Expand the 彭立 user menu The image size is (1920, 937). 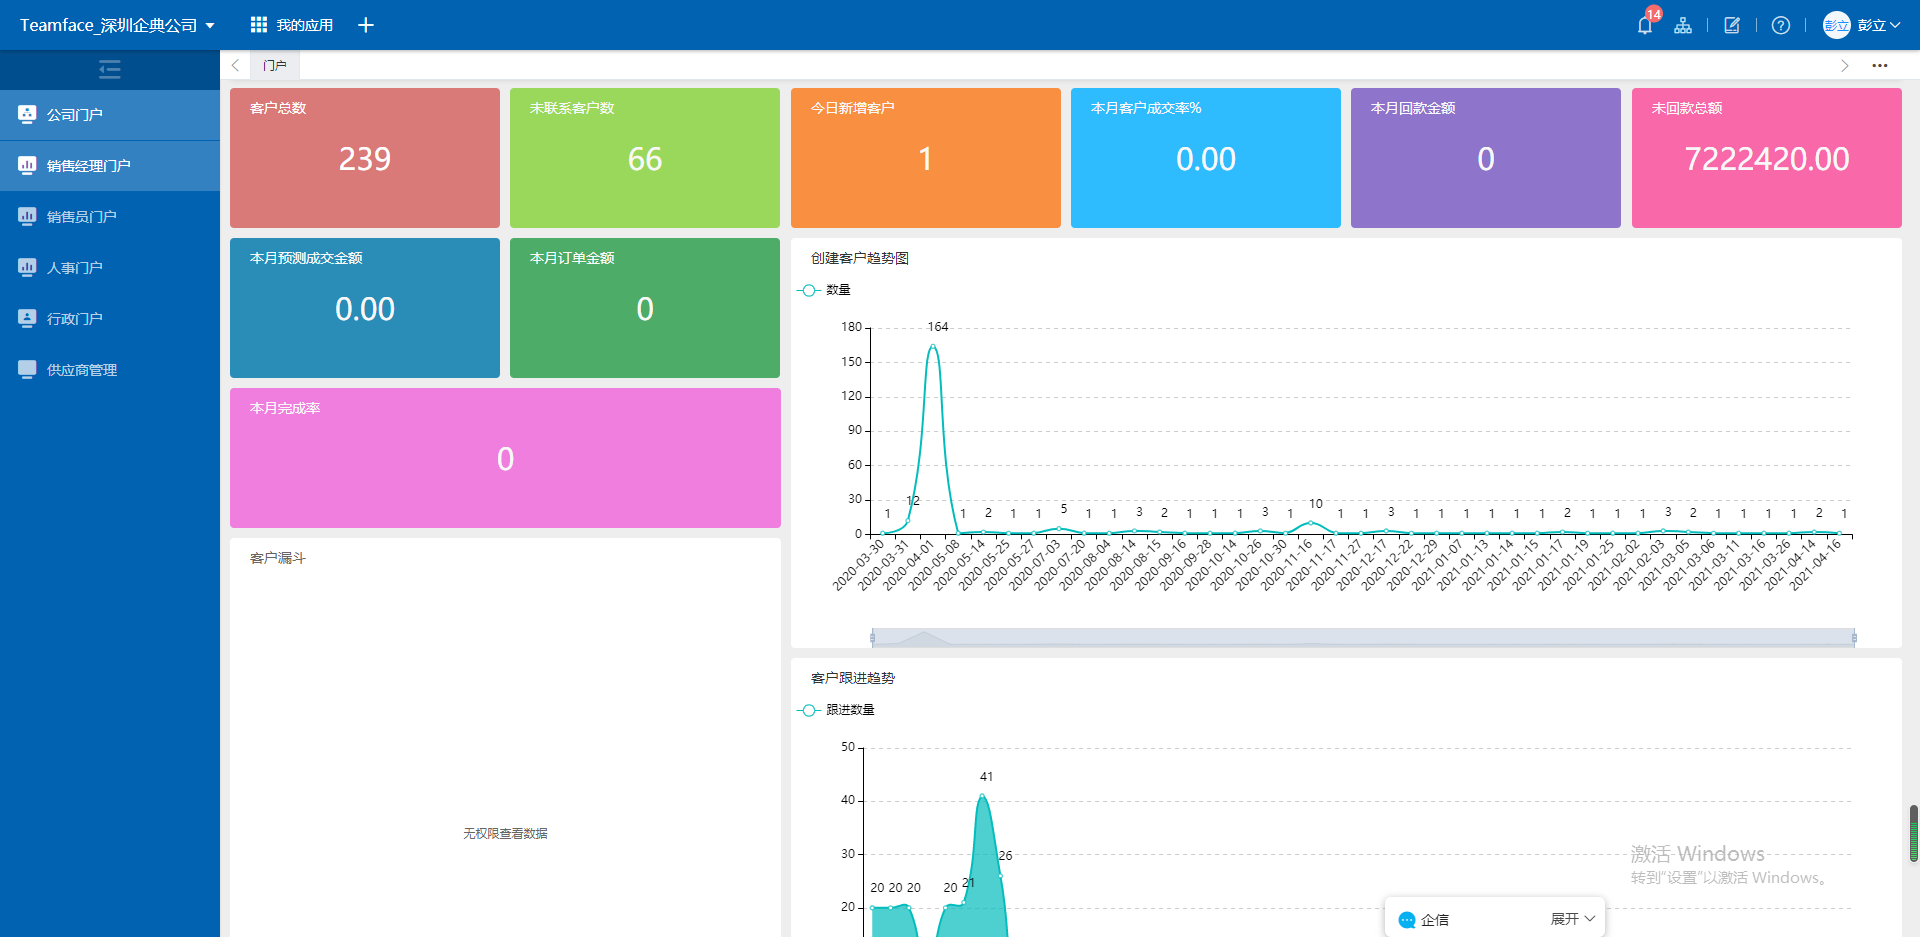[x=1879, y=25]
